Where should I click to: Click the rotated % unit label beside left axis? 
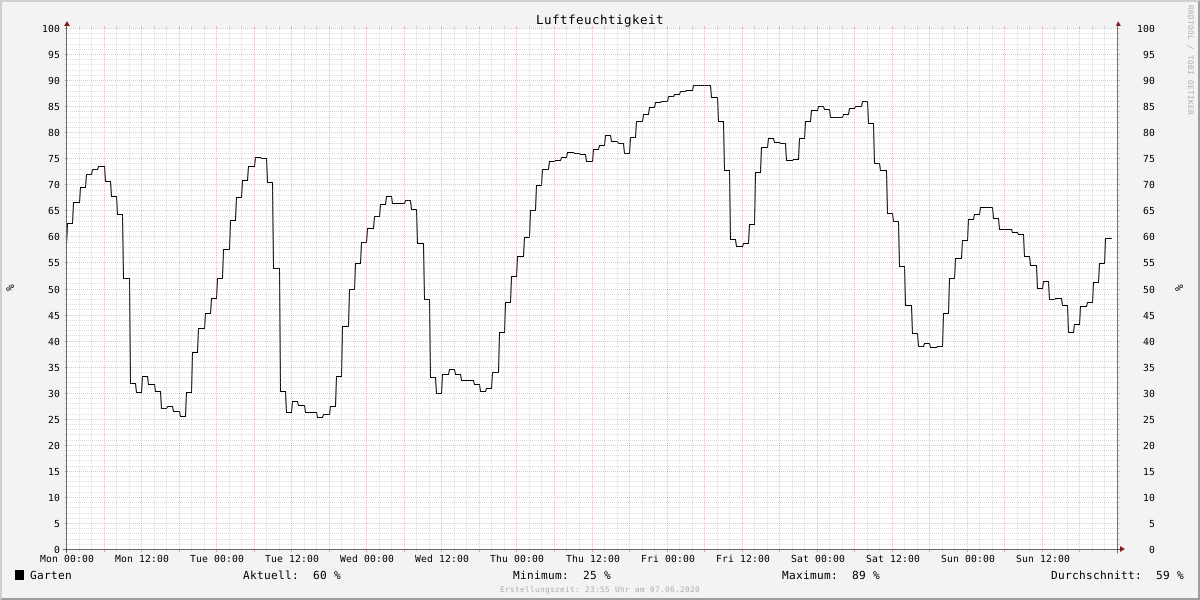10,288
